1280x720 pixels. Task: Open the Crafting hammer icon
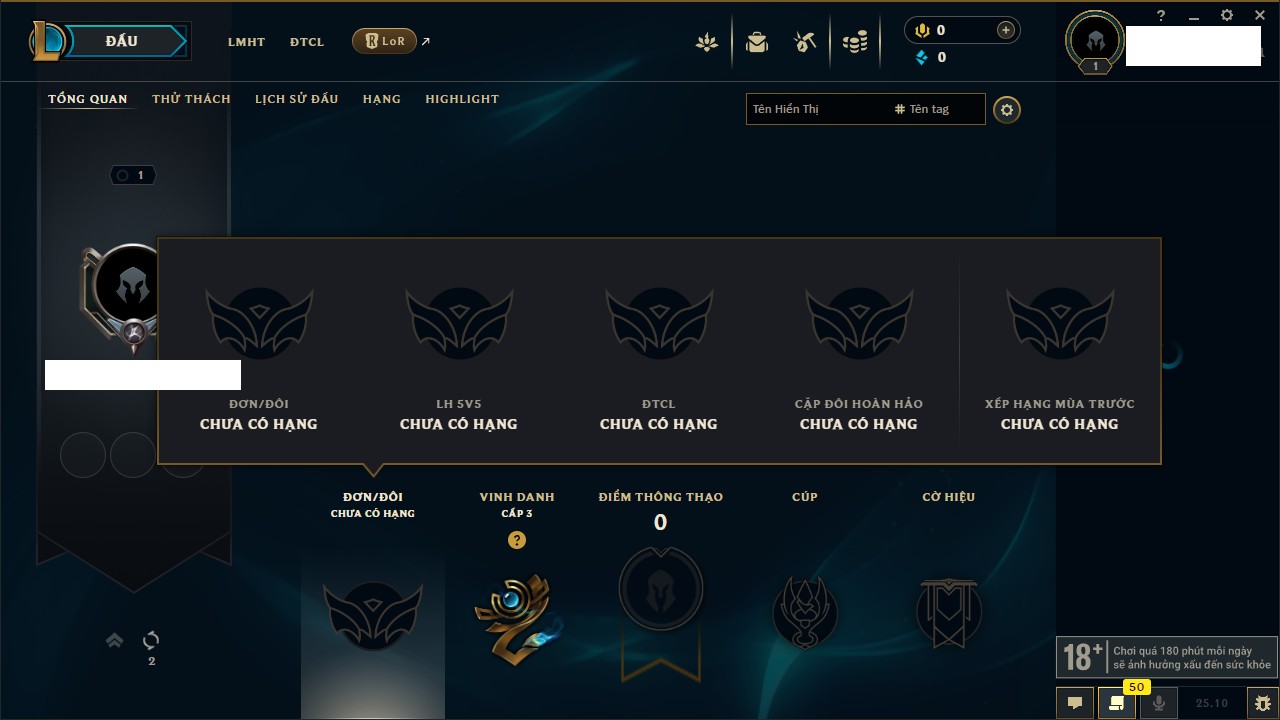[x=805, y=42]
